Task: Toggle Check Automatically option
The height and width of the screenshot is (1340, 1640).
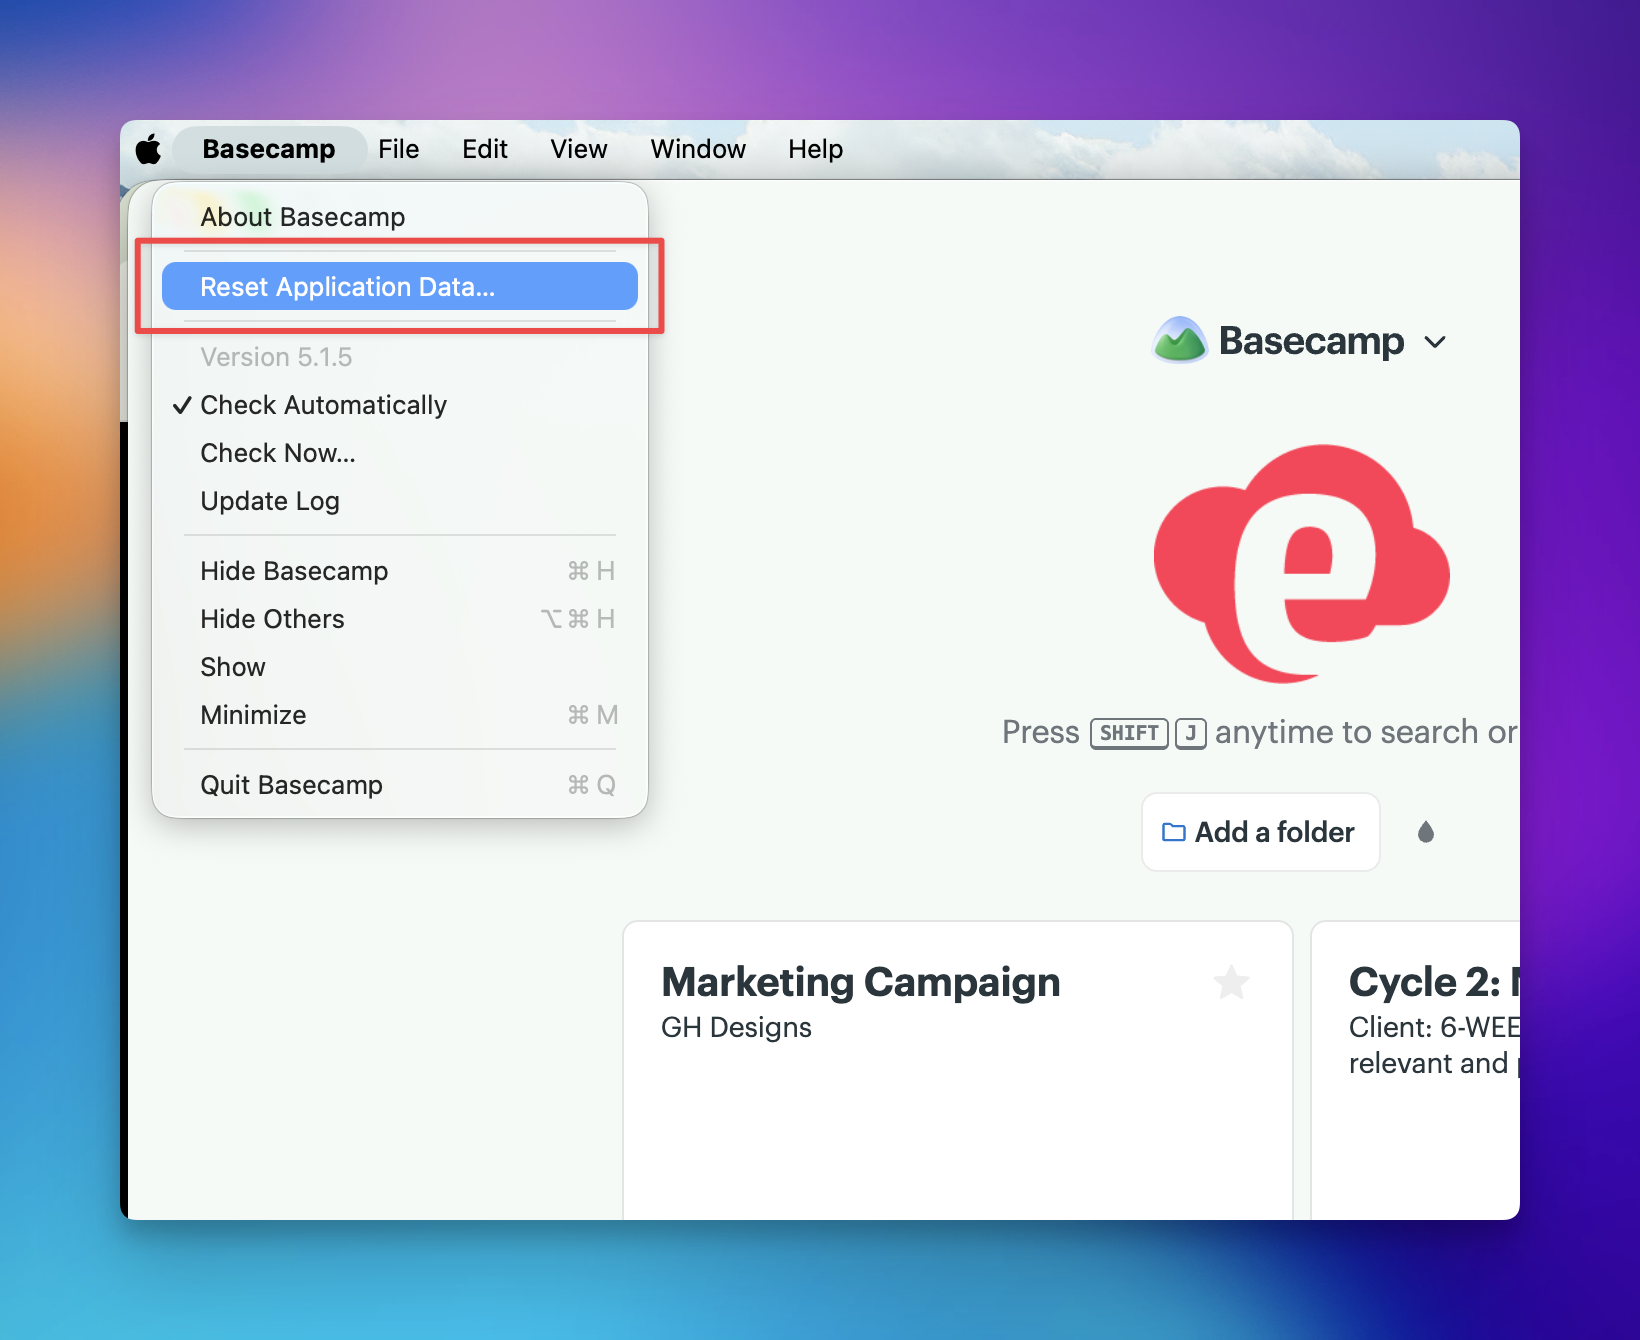Action: click(400, 405)
